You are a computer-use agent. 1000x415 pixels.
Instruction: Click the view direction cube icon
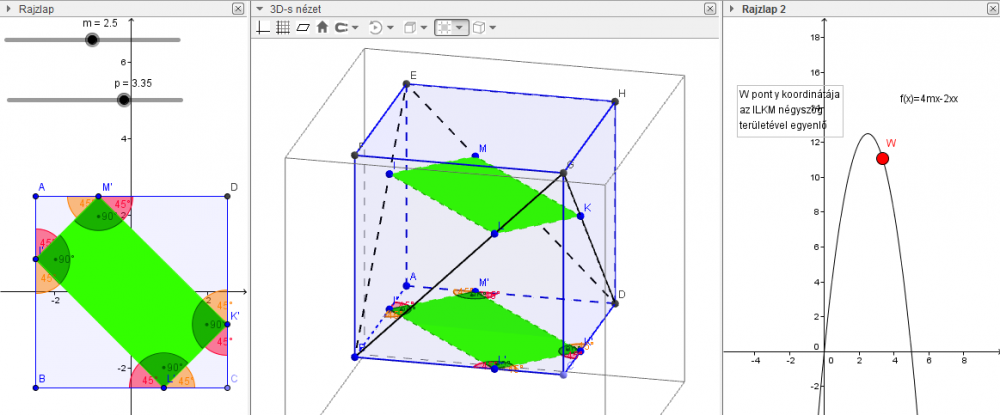[409, 27]
